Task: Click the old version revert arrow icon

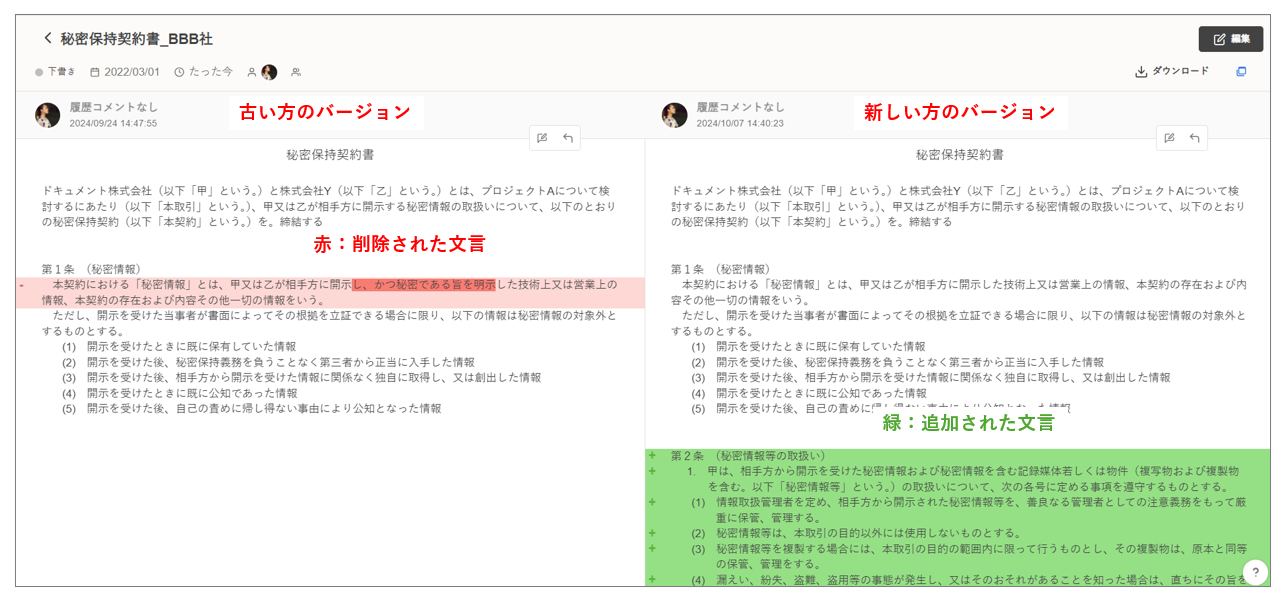Action: coord(568,138)
